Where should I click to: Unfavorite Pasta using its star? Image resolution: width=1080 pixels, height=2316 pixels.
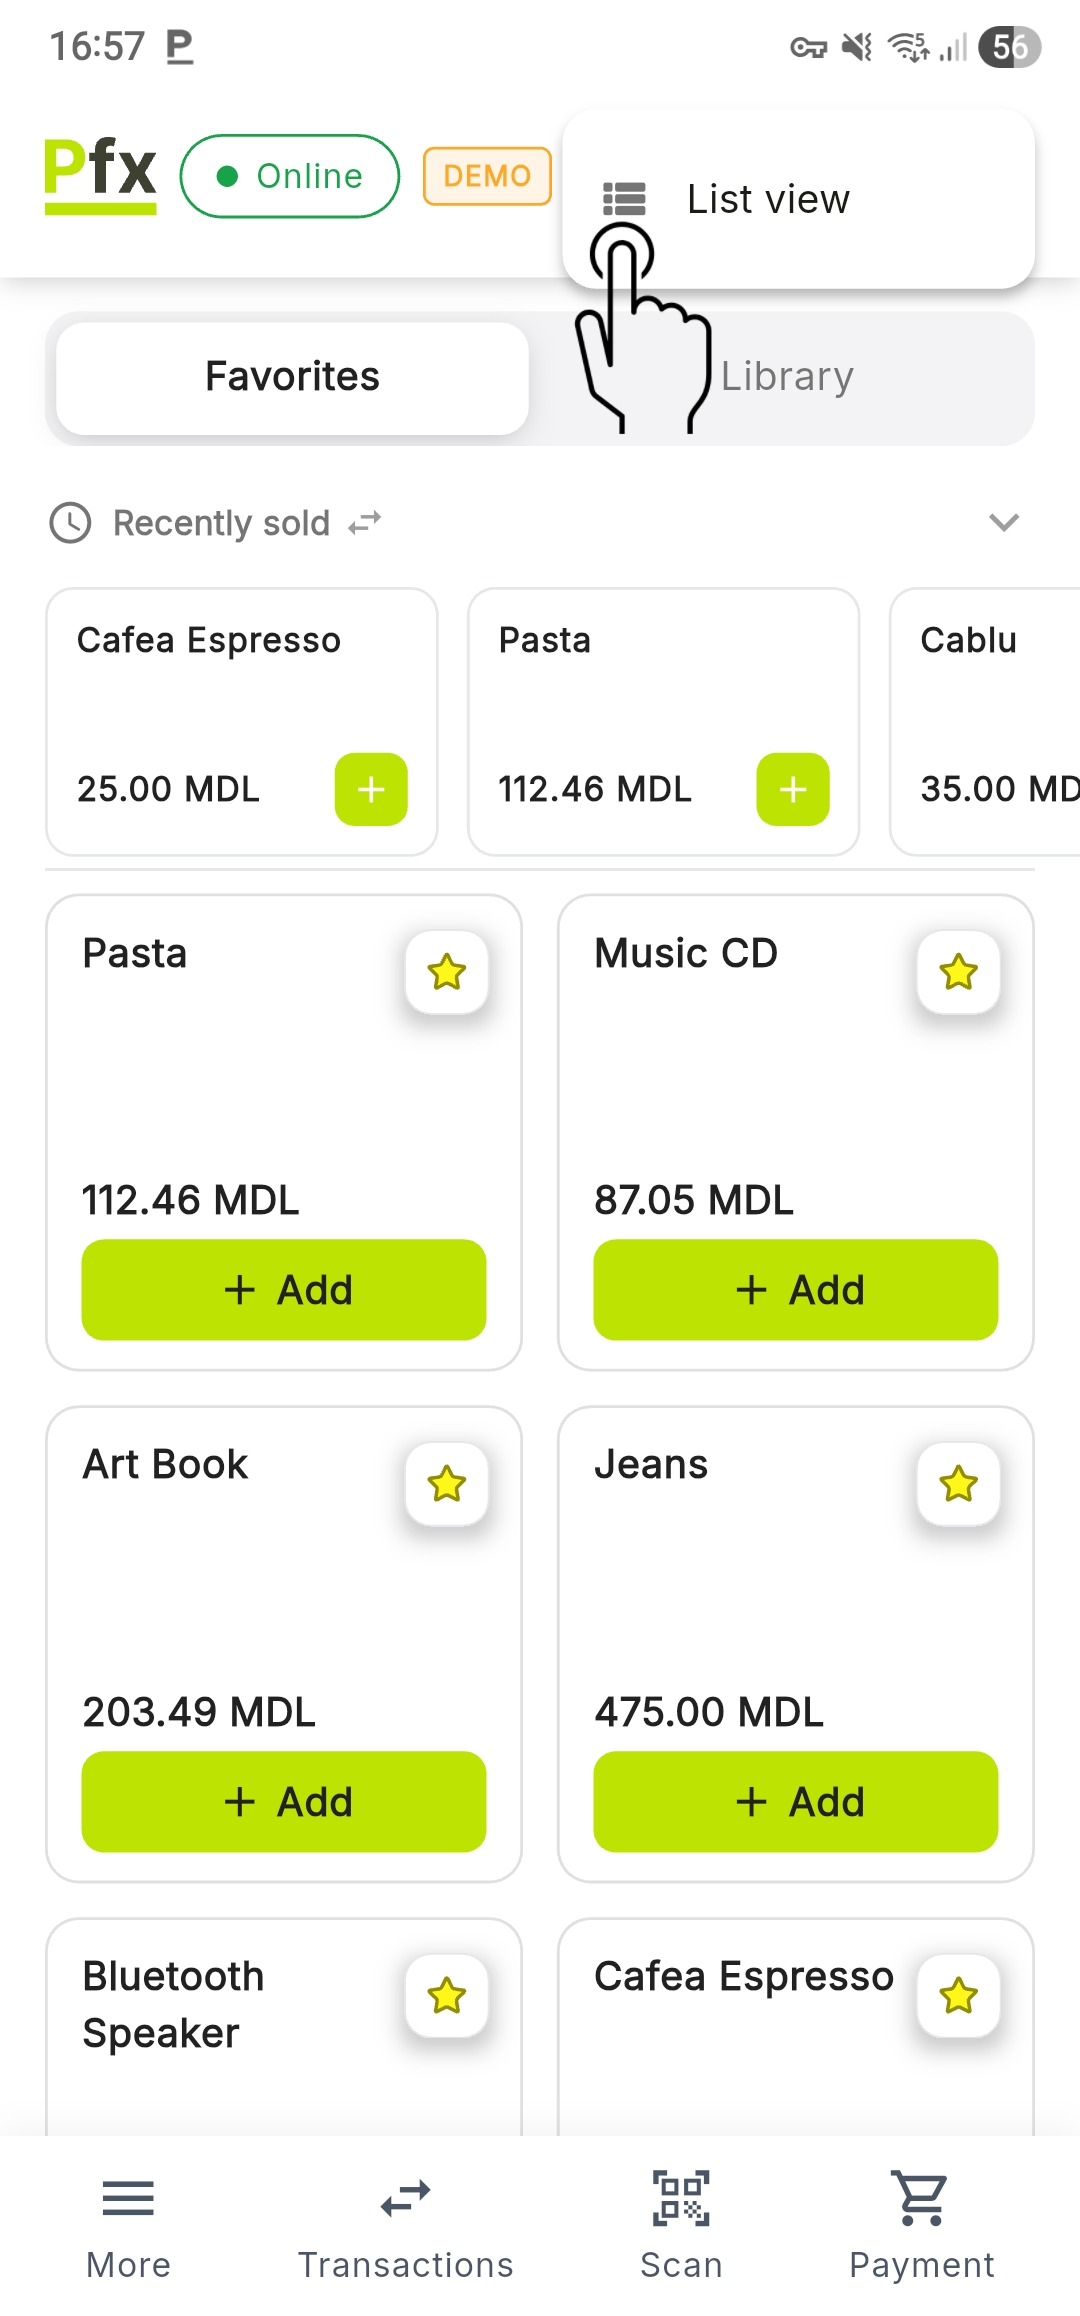(x=447, y=972)
